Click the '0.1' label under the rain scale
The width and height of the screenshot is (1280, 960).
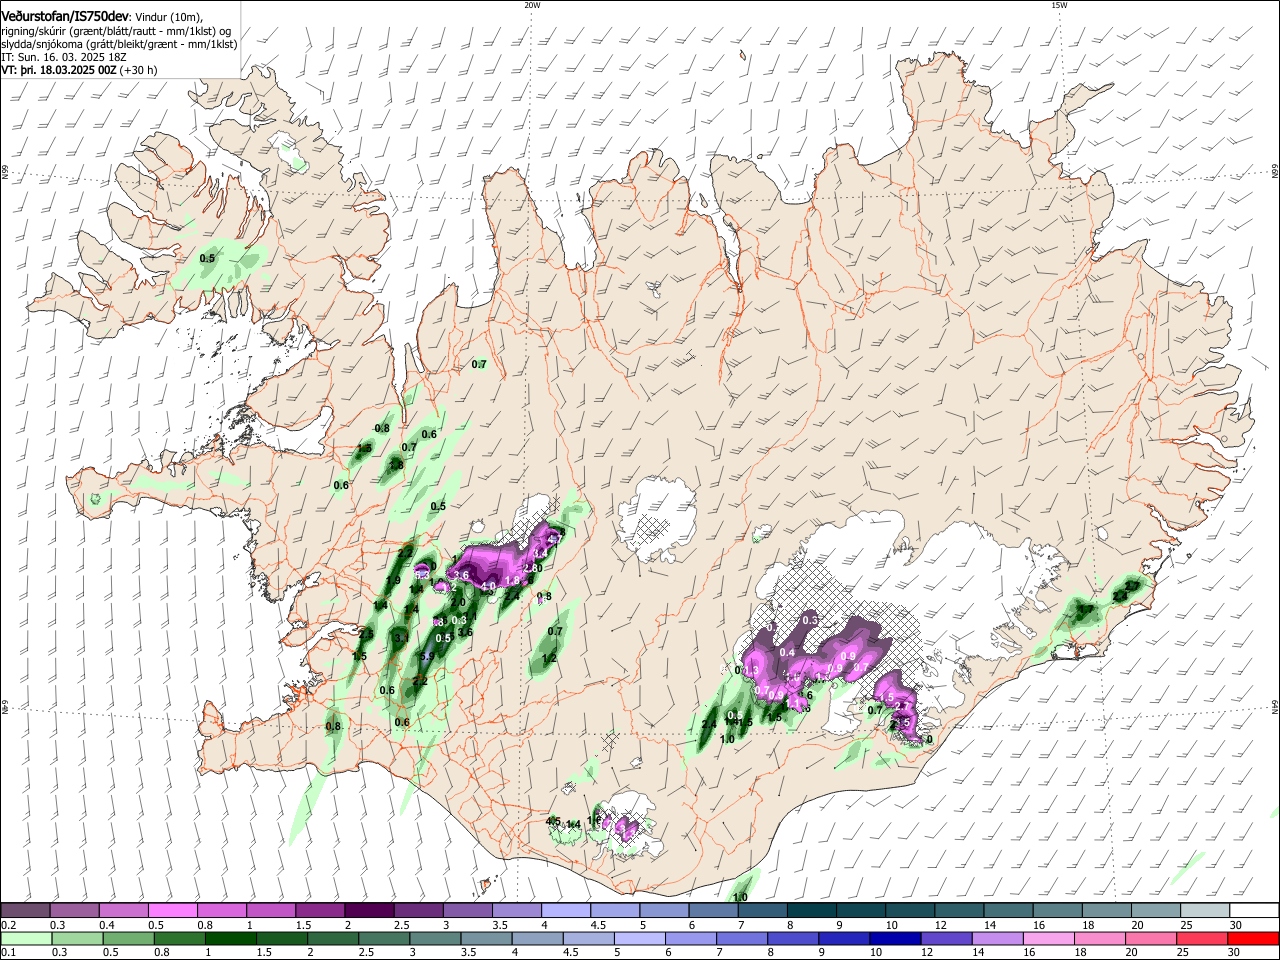[8, 954]
